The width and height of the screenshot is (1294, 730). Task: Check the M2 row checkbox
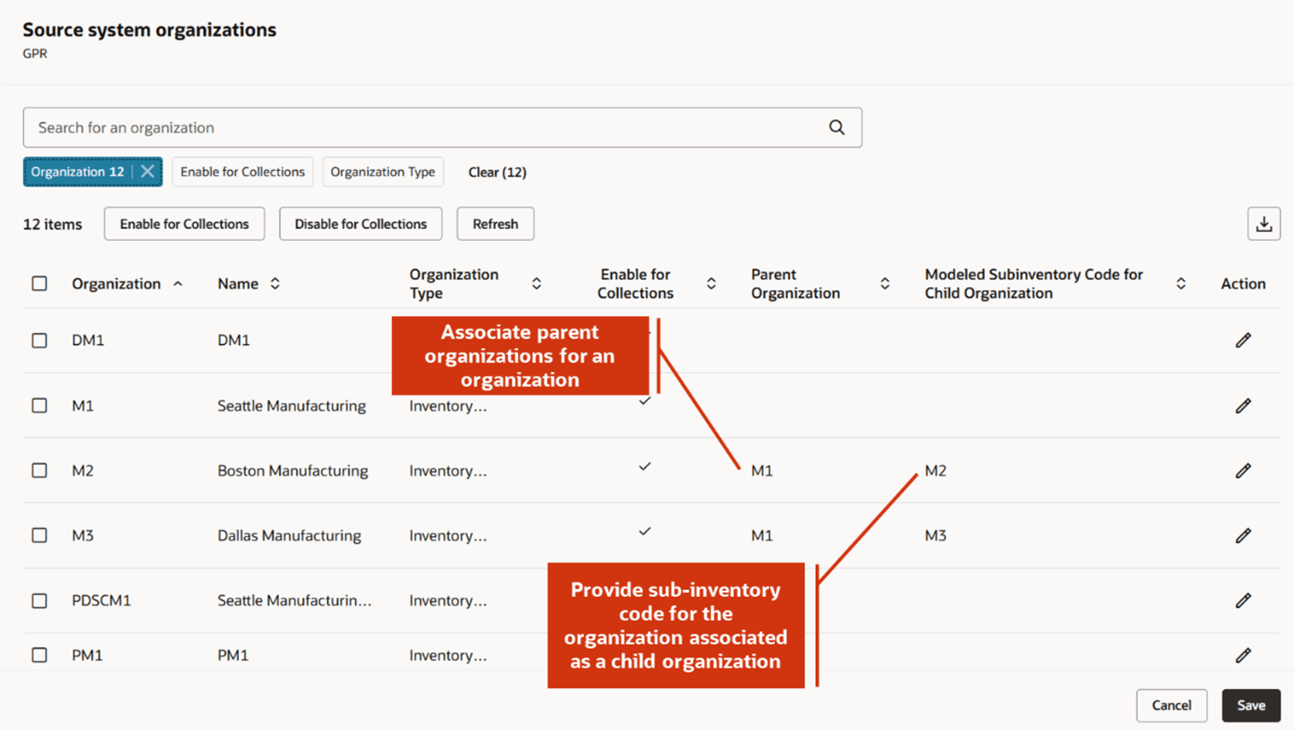[x=40, y=471]
